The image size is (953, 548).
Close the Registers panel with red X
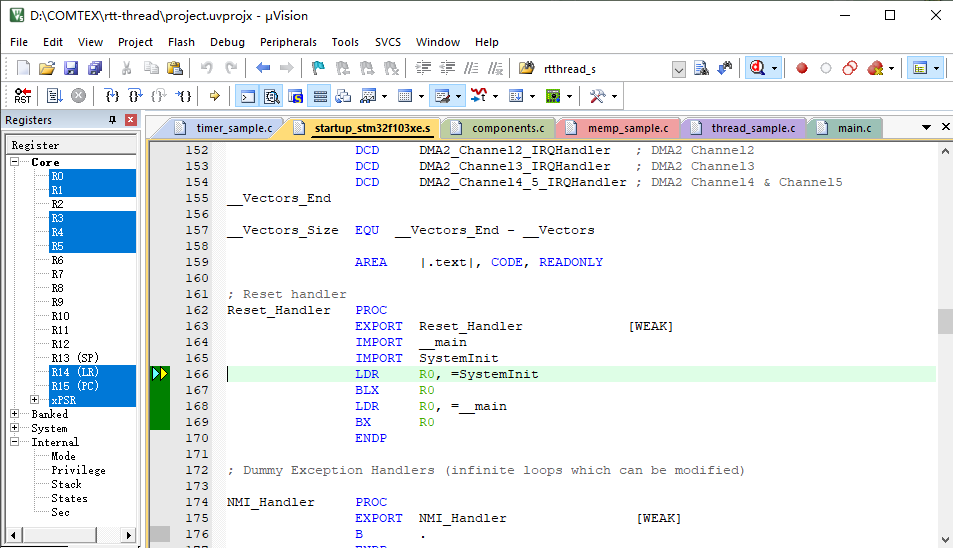tap(130, 120)
